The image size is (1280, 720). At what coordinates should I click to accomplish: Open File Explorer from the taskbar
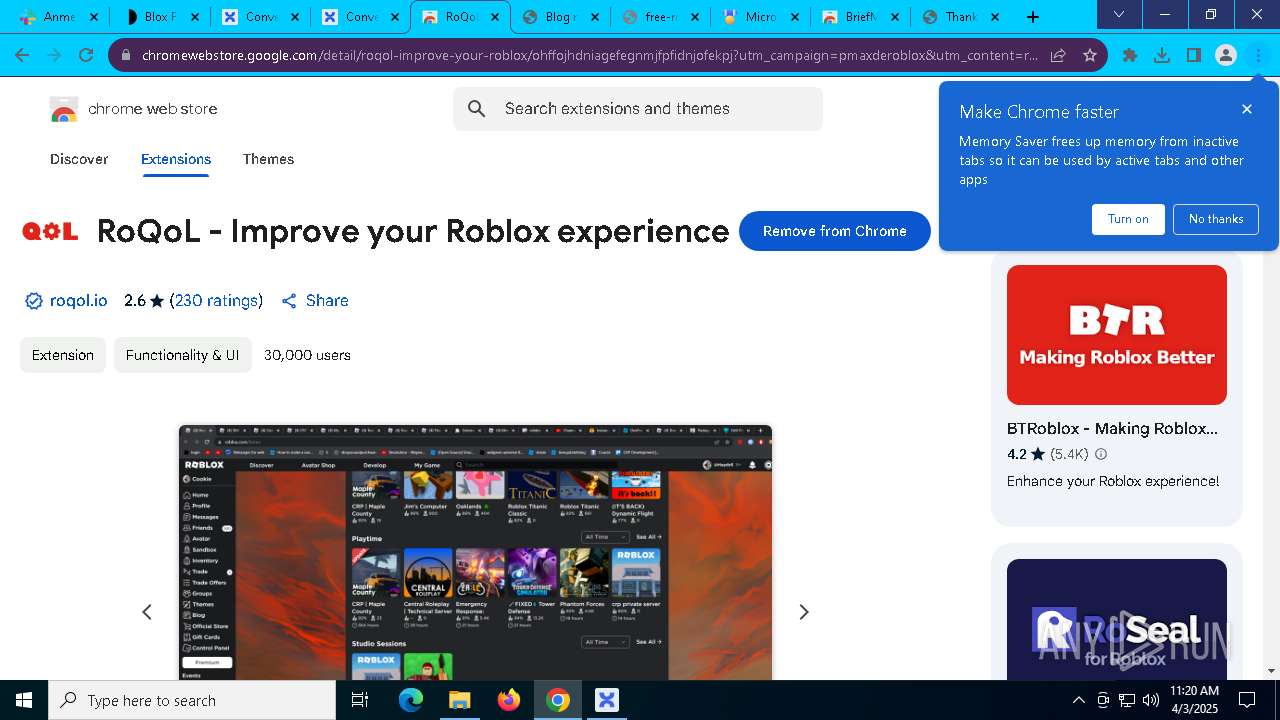point(459,700)
